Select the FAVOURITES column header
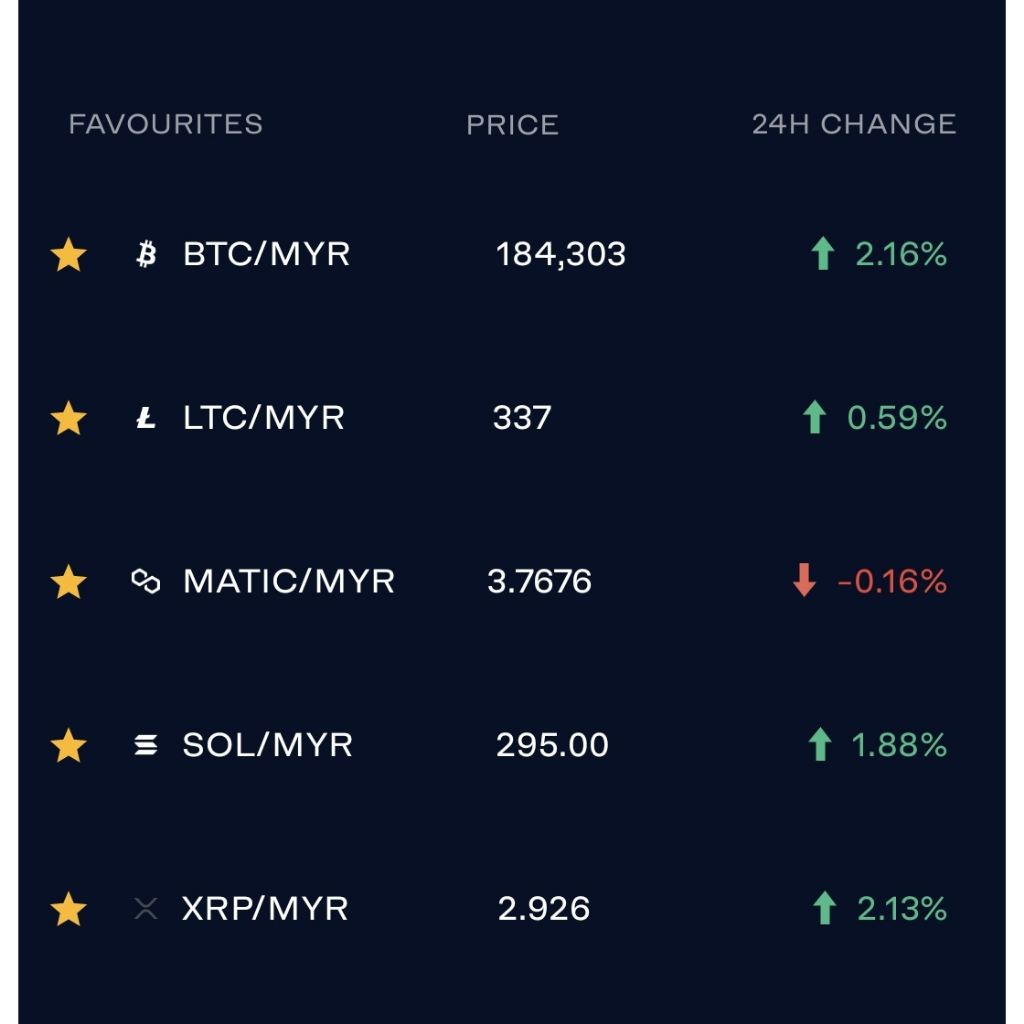This screenshot has width=1024, height=1024. click(x=166, y=124)
